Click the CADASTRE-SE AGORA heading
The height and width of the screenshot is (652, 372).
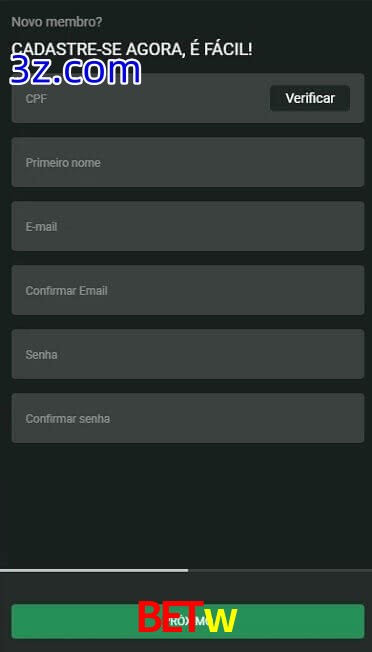point(131,49)
